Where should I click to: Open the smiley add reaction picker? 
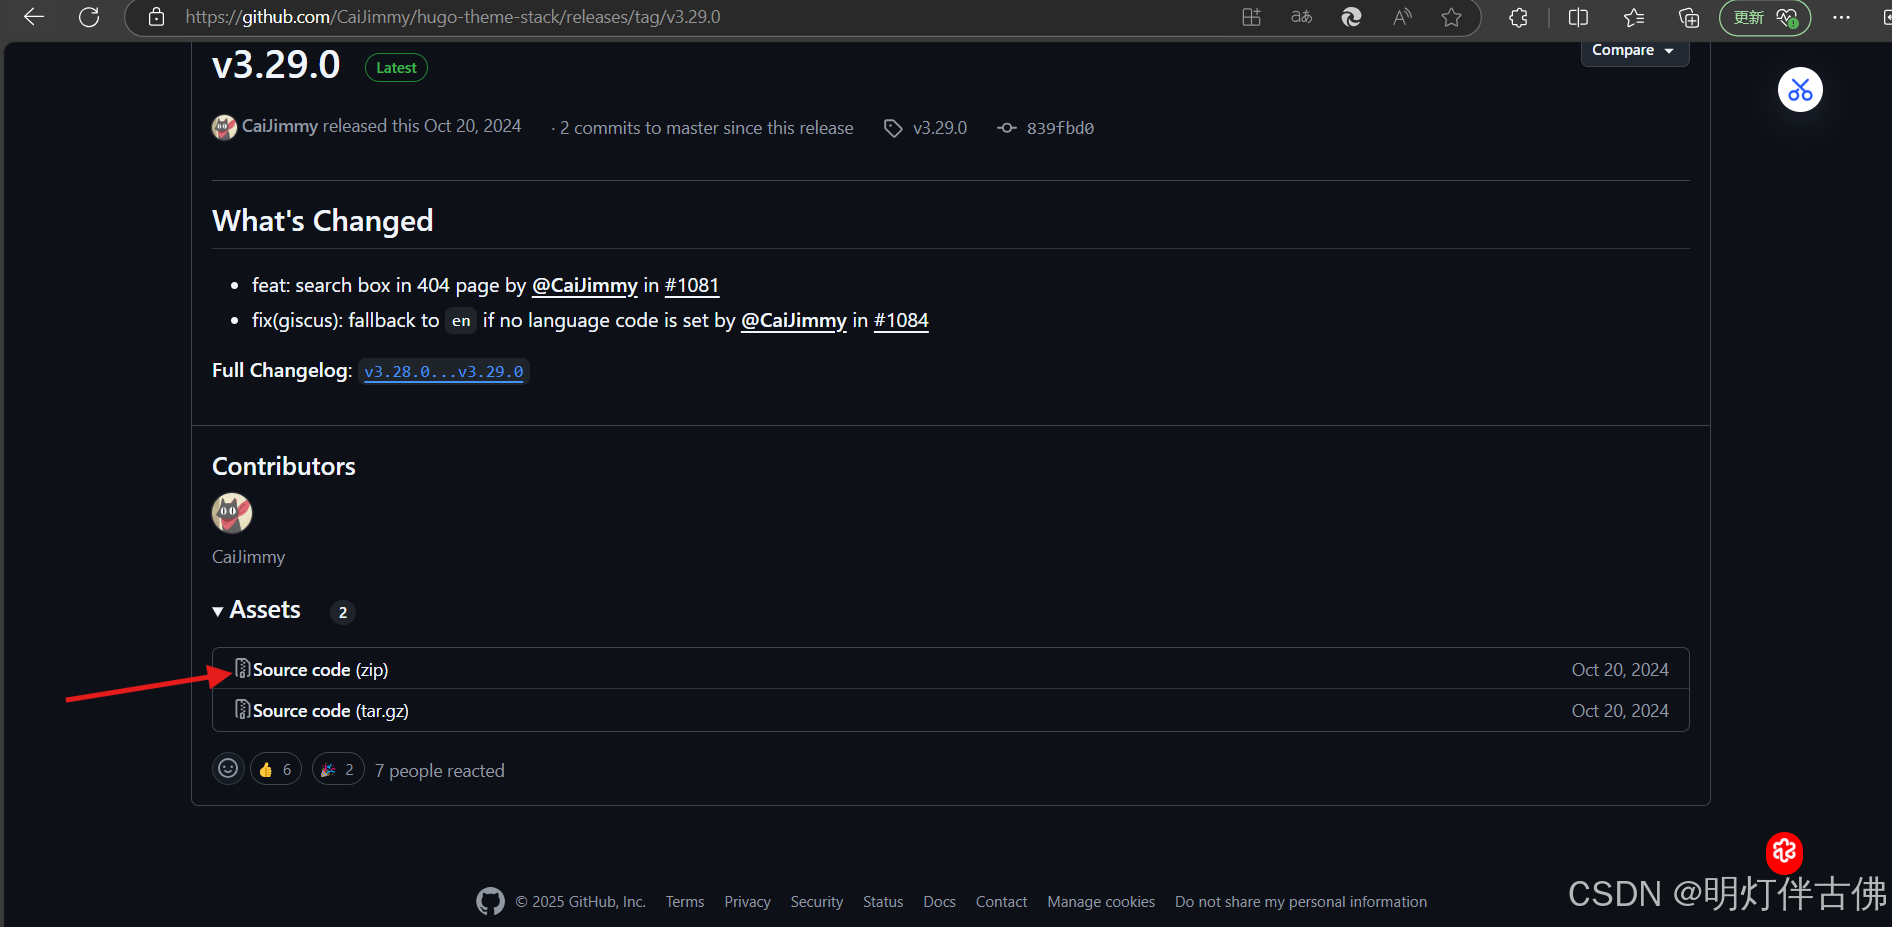point(228,768)
